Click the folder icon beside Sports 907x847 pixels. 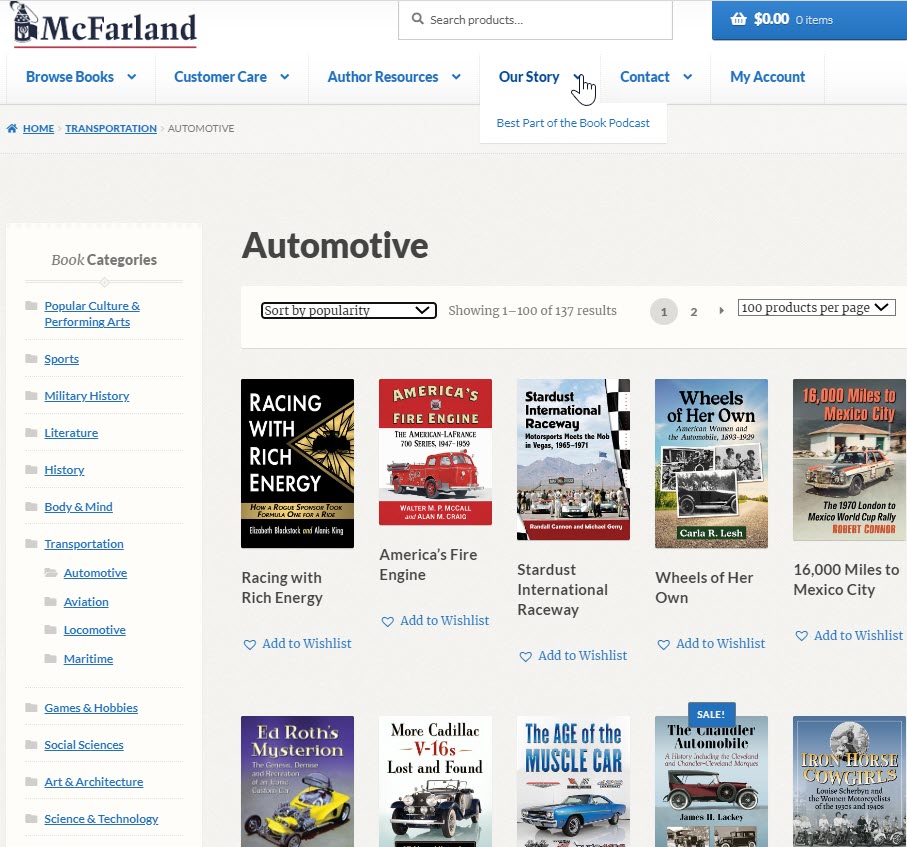click(32, 359)
